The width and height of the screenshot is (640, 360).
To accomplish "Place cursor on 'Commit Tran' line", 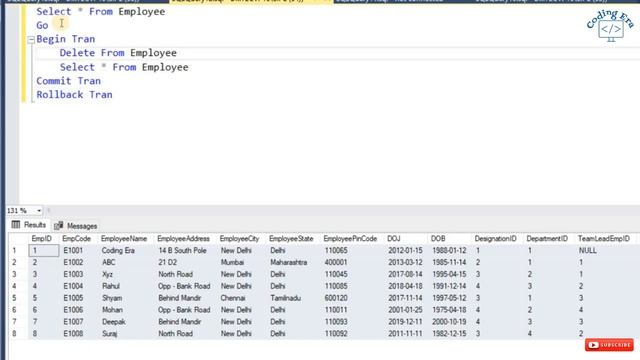I will pos(69,81).
